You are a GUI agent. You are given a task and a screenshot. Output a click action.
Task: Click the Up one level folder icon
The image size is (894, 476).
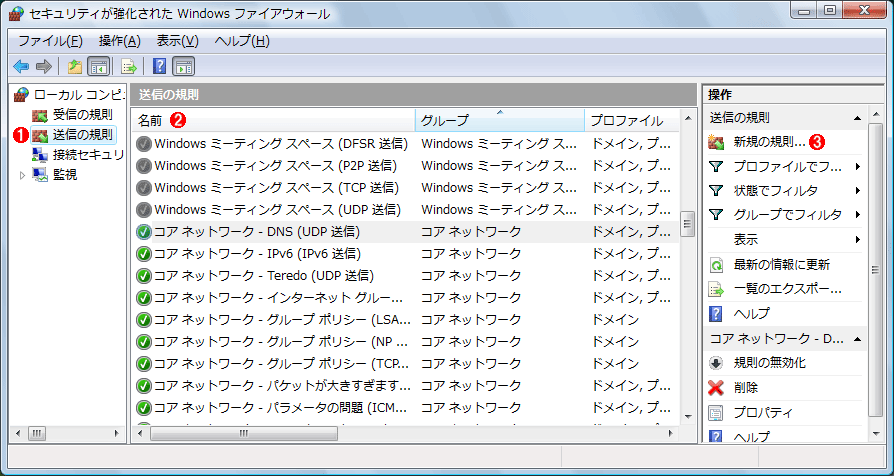[x=75, y=67]
